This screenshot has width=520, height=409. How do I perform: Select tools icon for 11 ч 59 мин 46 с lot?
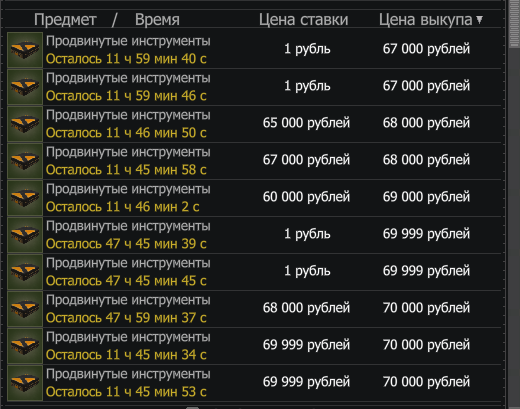point(25,87)
